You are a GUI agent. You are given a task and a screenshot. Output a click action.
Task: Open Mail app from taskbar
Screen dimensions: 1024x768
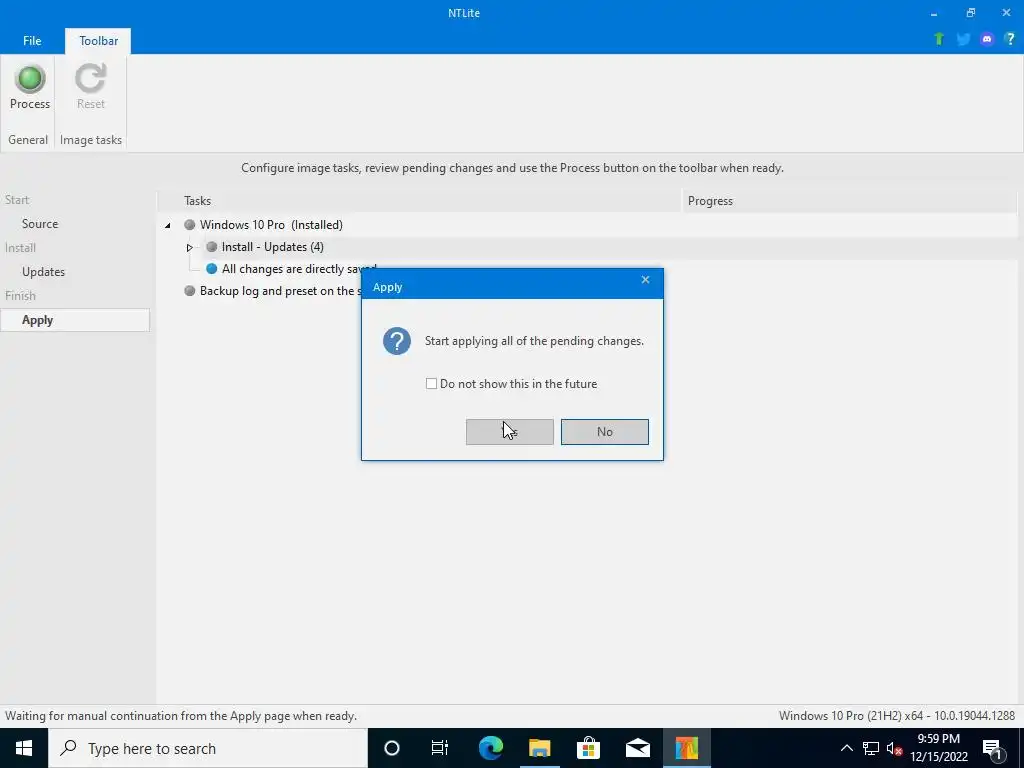point(637,748)
